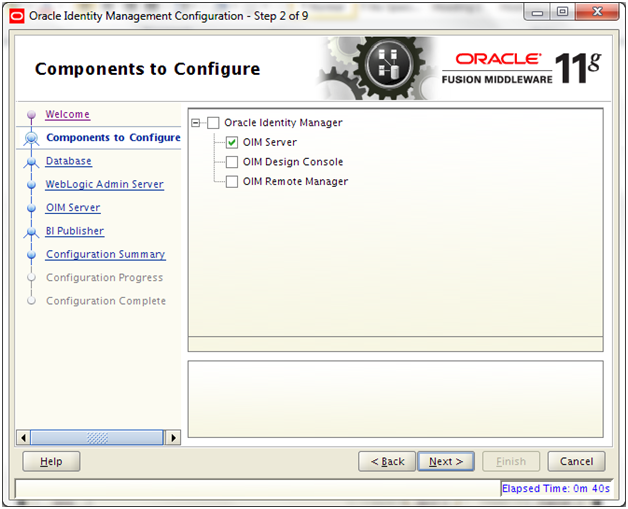The height and width of the screenshot is (509, 628).
Task: Open the Welcome step link
Action: pyautogui.click(x=67, y=114)
